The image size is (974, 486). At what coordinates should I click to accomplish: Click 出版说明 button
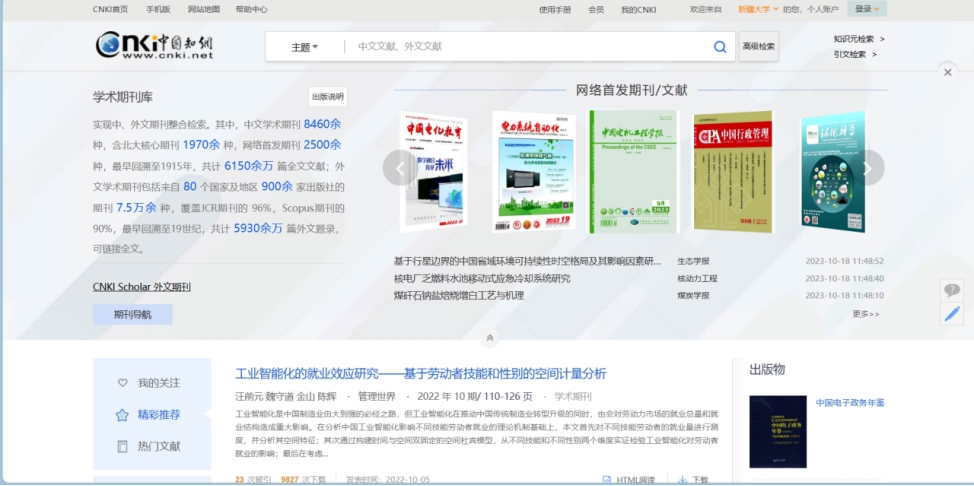point(327,97)
